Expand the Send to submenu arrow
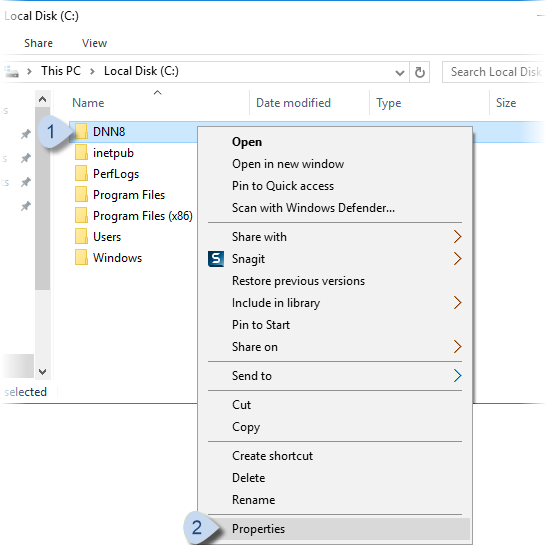This screenshot has width=547, height=545. point(457,376)
